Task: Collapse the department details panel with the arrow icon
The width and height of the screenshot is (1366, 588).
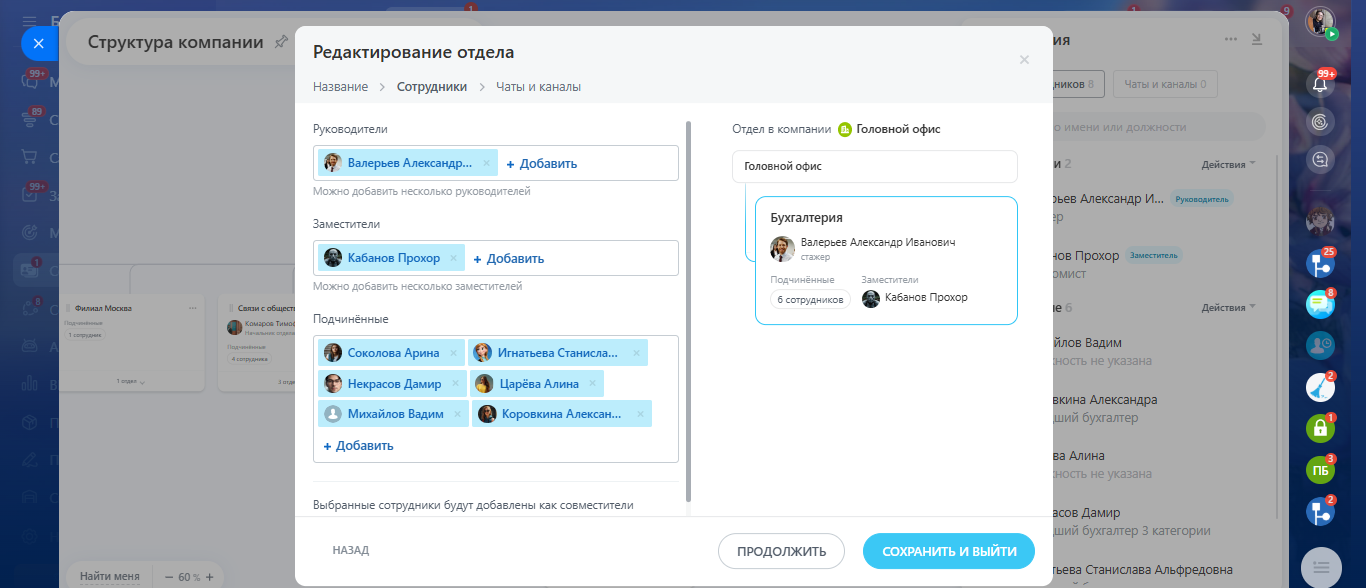Action: [x=1257, y=39]
